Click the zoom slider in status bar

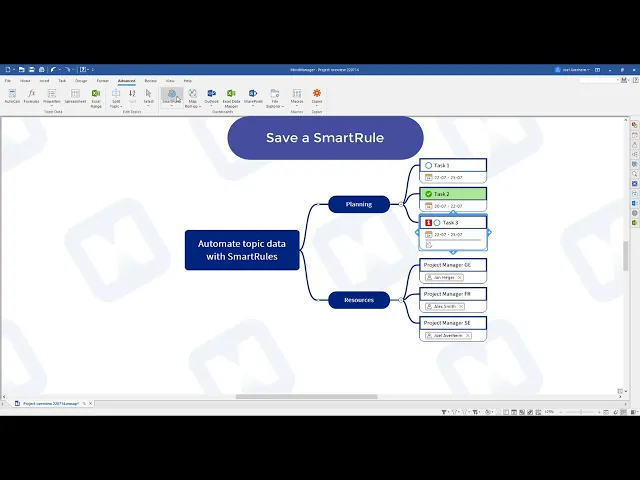581,412
